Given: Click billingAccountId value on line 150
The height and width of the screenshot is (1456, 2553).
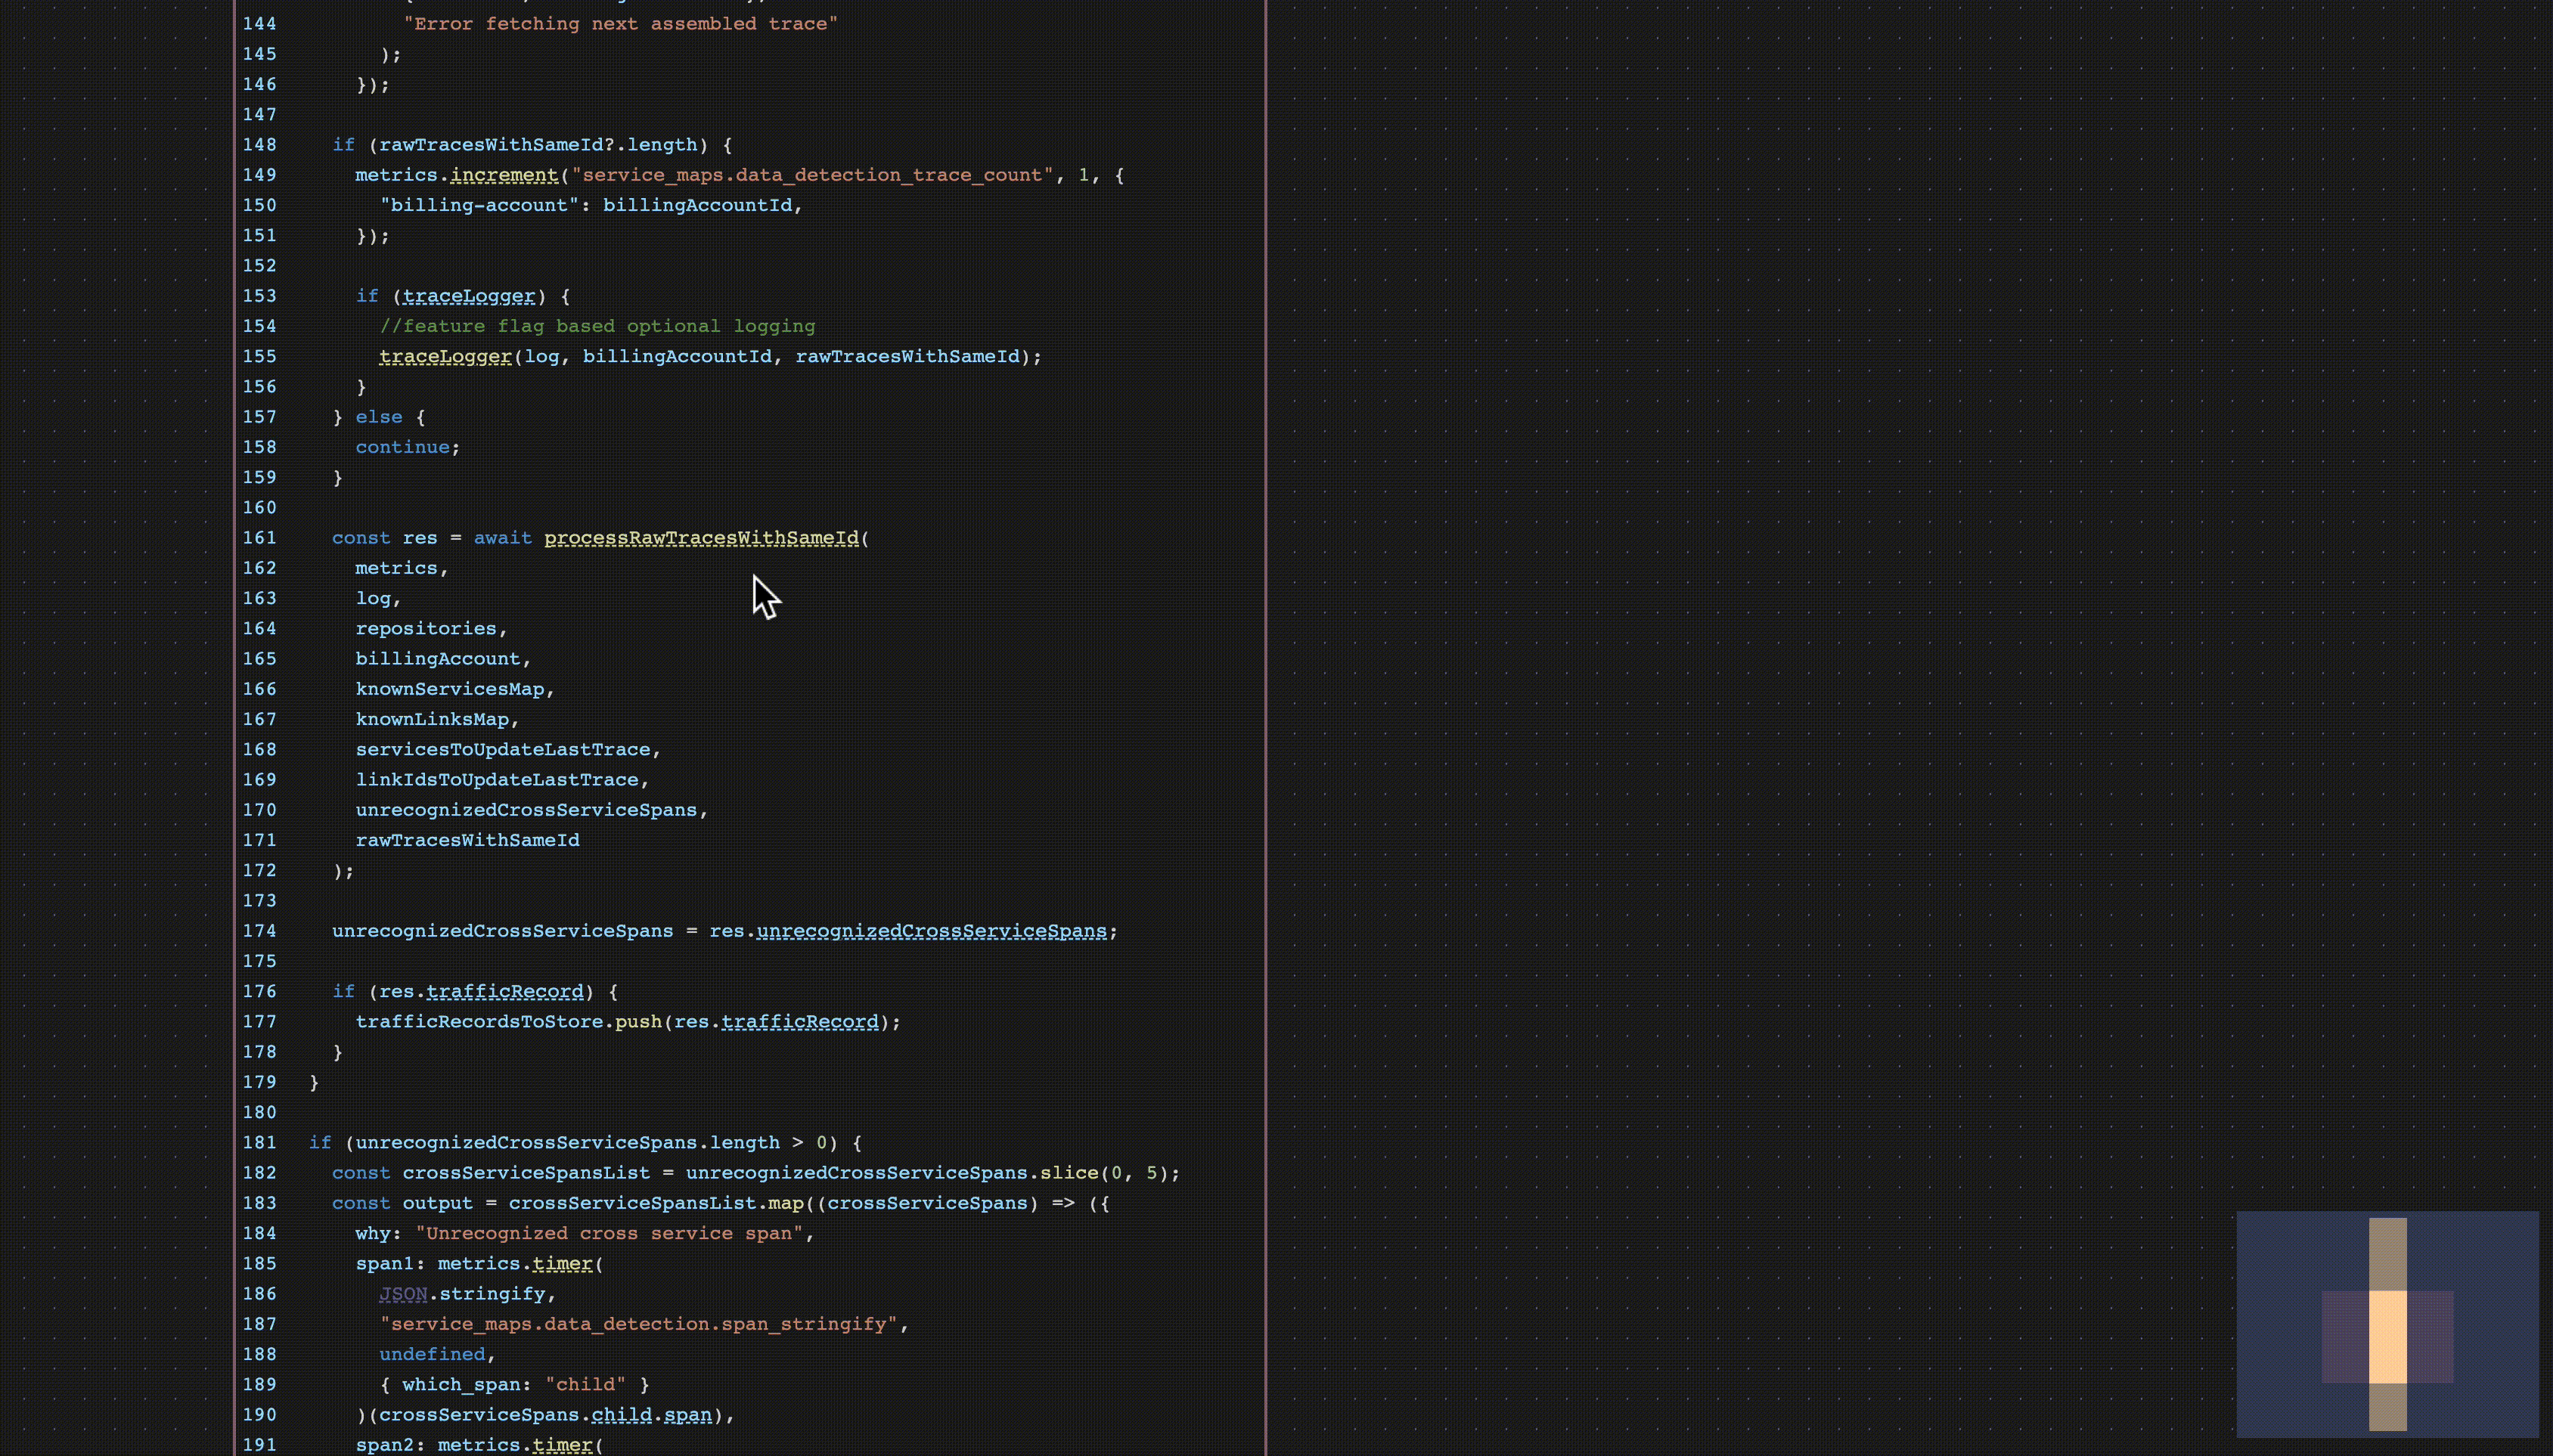Looking at the screenshot, I should [697, 205].
